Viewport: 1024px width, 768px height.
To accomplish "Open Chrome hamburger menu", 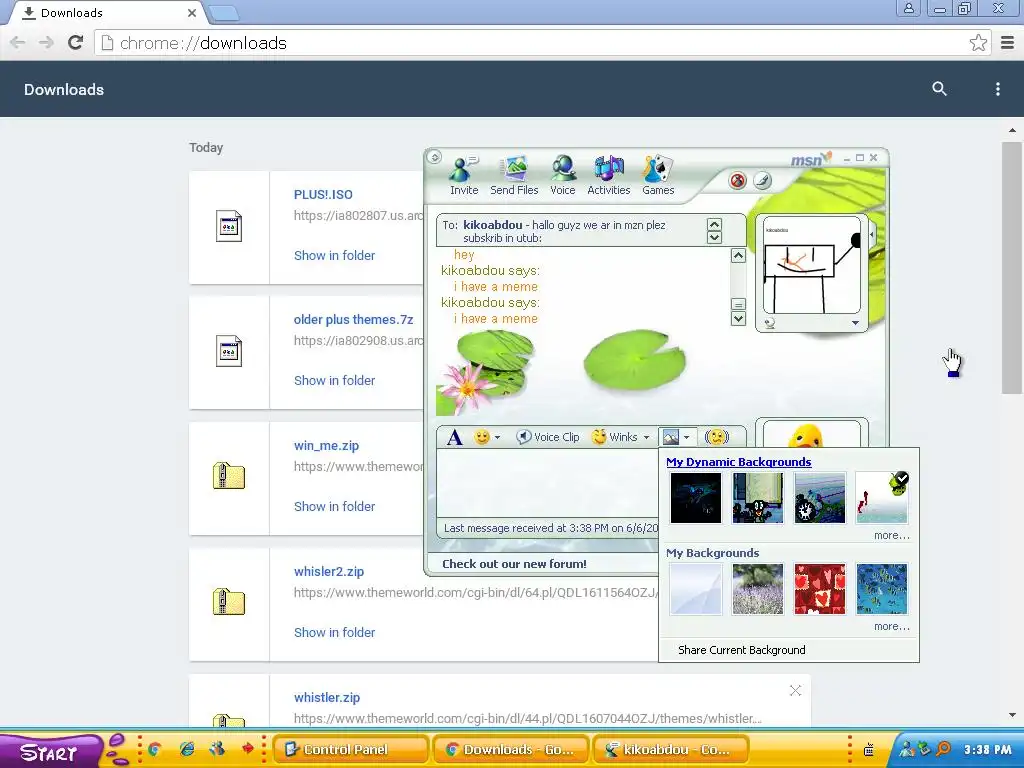I will [1008, 43].
